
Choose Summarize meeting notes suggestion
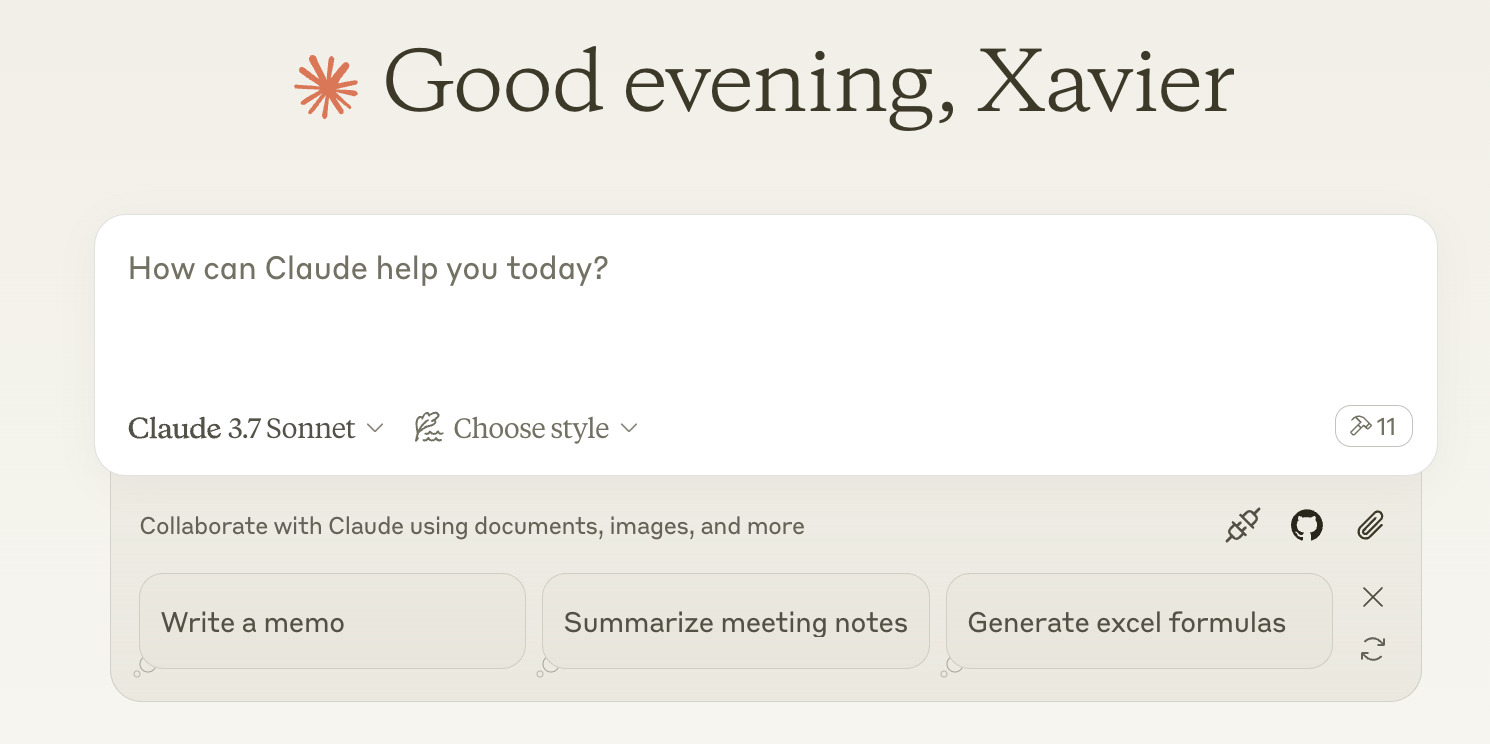coord(735,622)
